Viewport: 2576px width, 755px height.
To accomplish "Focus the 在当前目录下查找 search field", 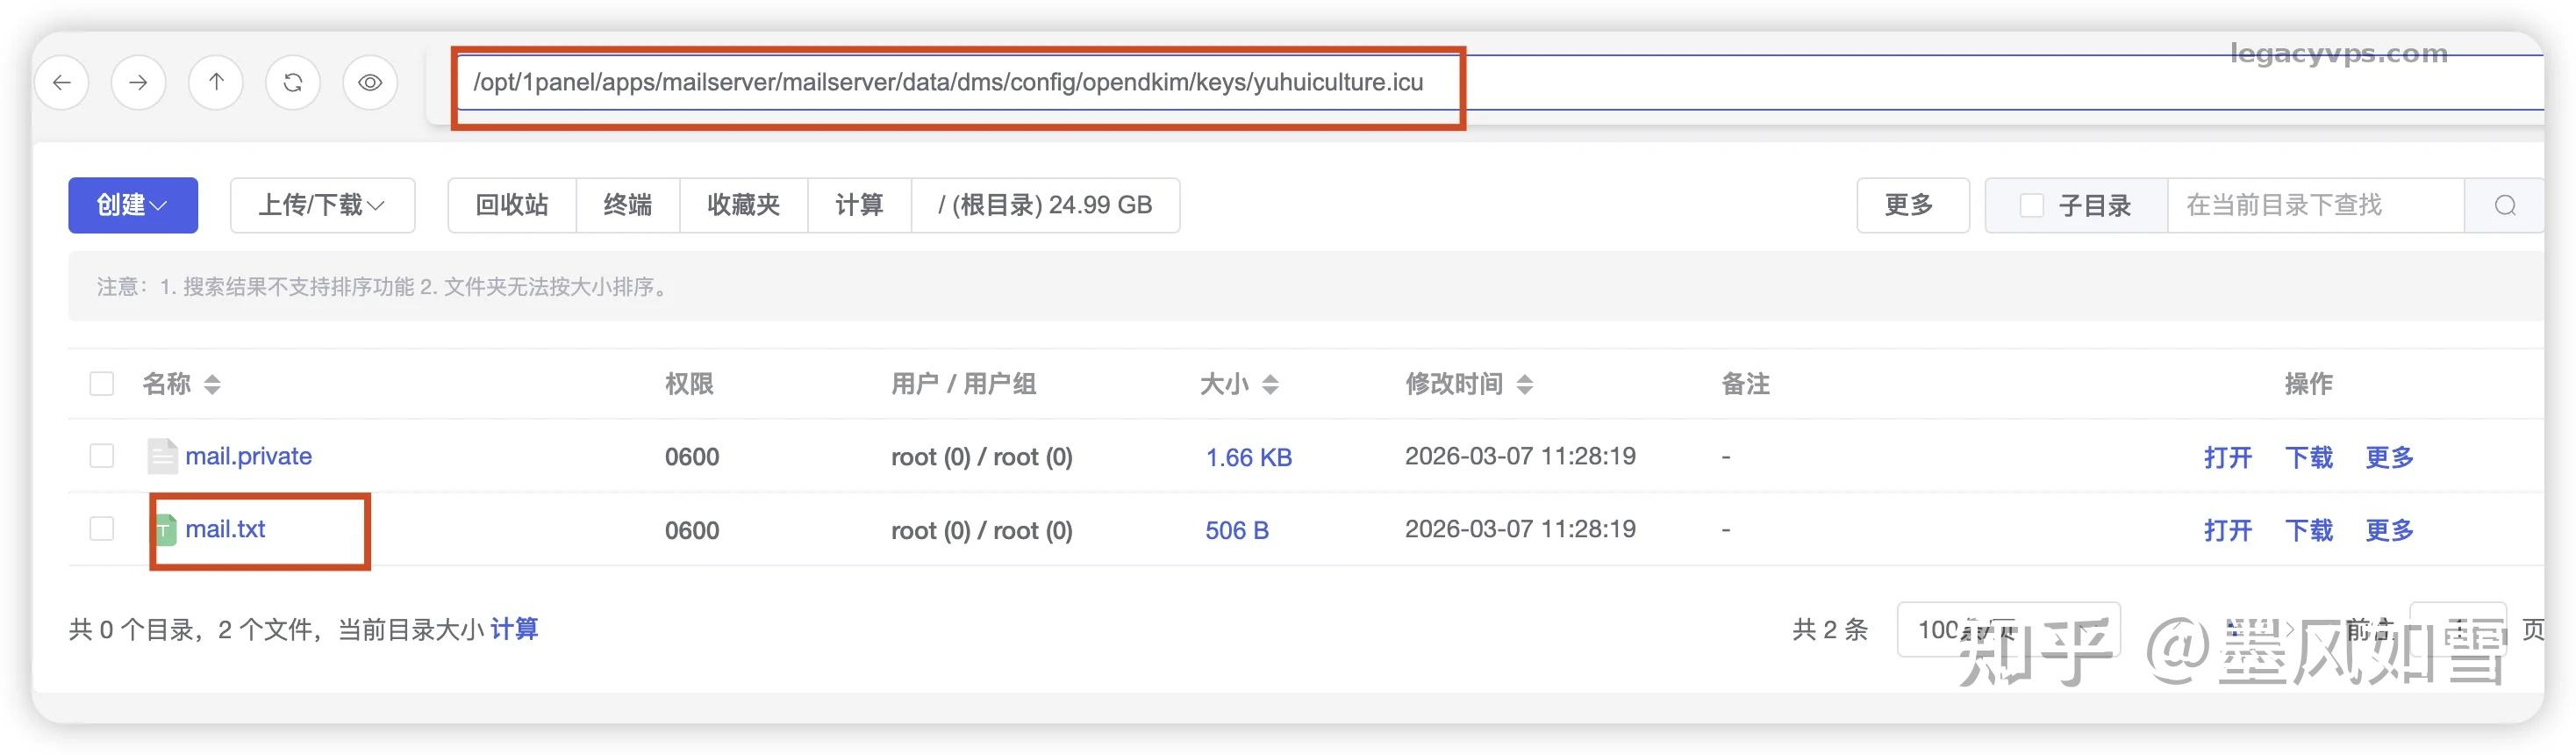I will 2315,205.
